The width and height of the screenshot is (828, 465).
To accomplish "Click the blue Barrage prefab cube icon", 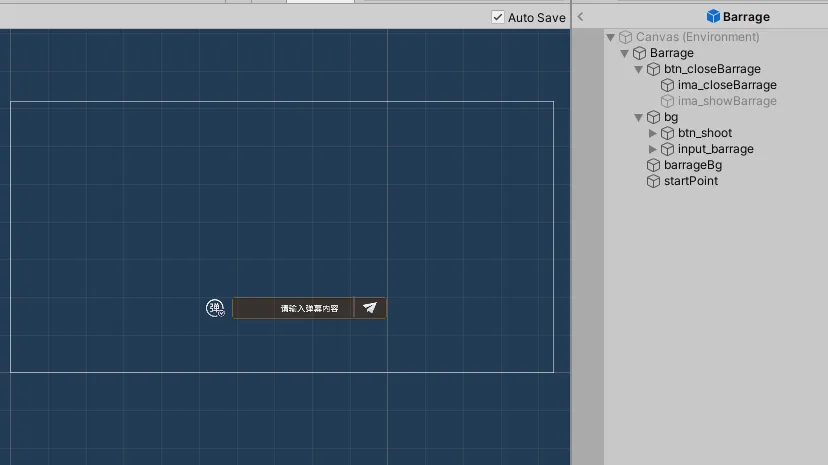I will point(713,16).
